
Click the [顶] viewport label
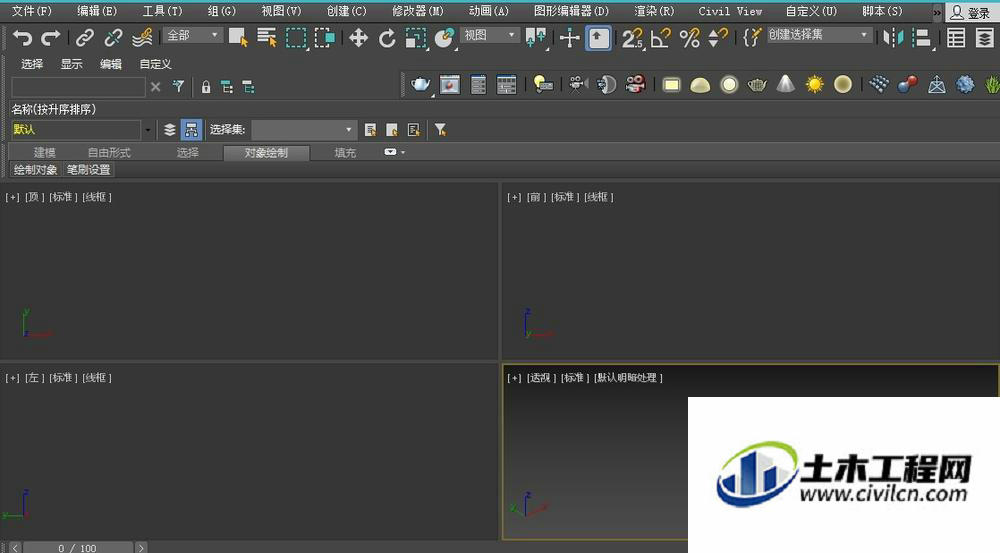coord(34,197)
